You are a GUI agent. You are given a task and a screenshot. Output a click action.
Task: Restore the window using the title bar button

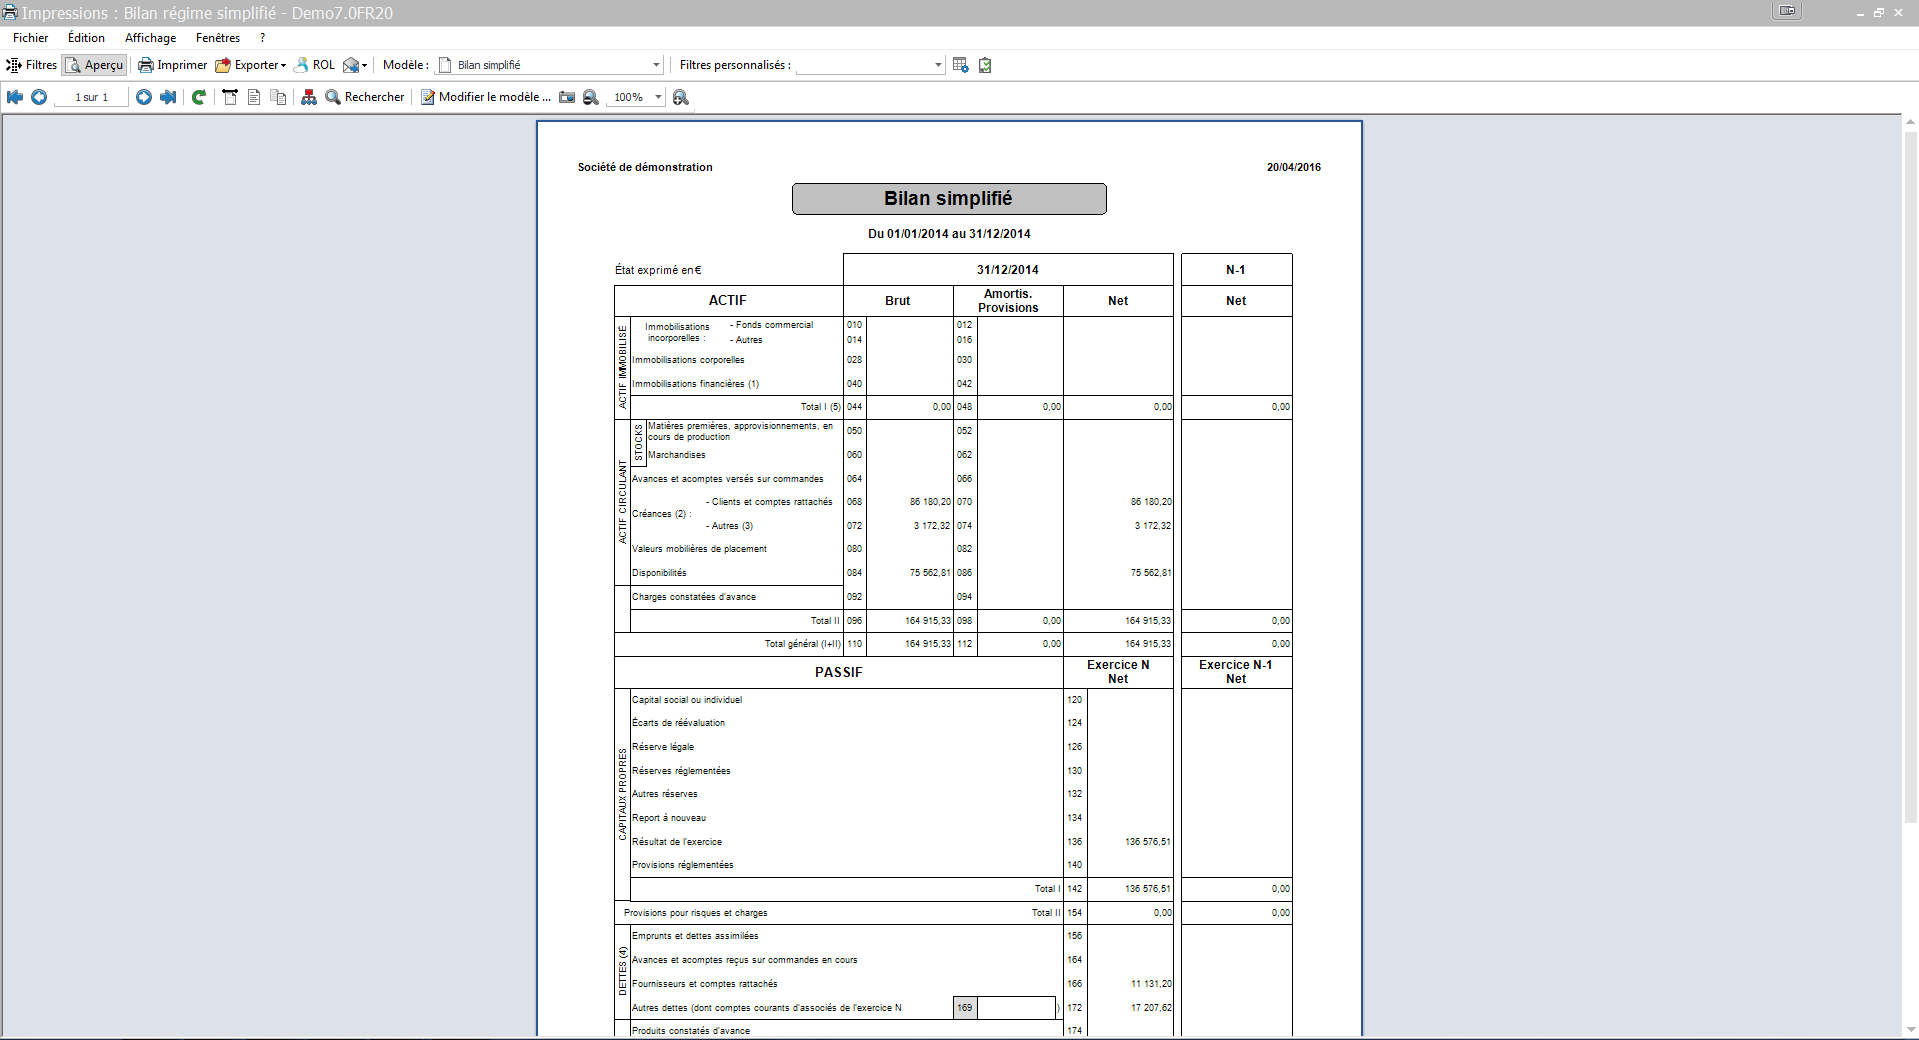click(x=1879, y=13)
